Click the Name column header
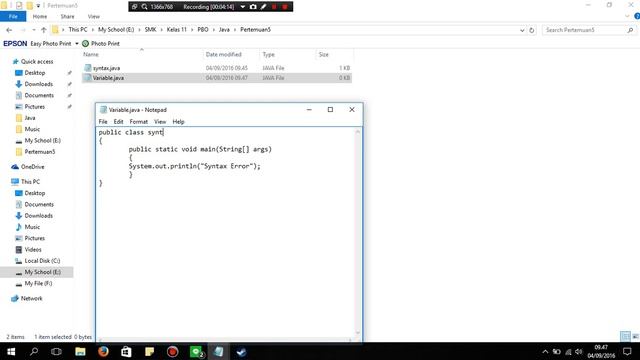The height and width of the screenshot is (360, 640). (x=91, y=54)
